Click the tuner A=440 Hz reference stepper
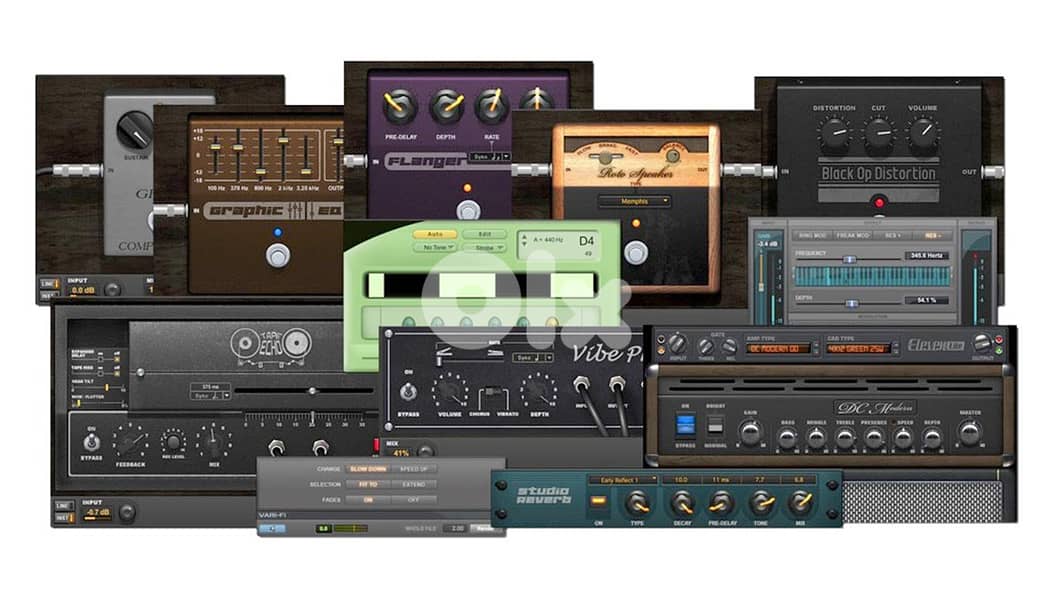This screenshot has width=1053, height=600. [x=525, y=240]
